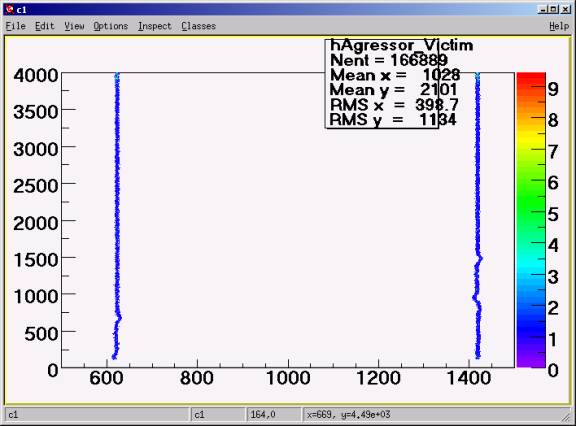Open the Help menu

(559, 26)
